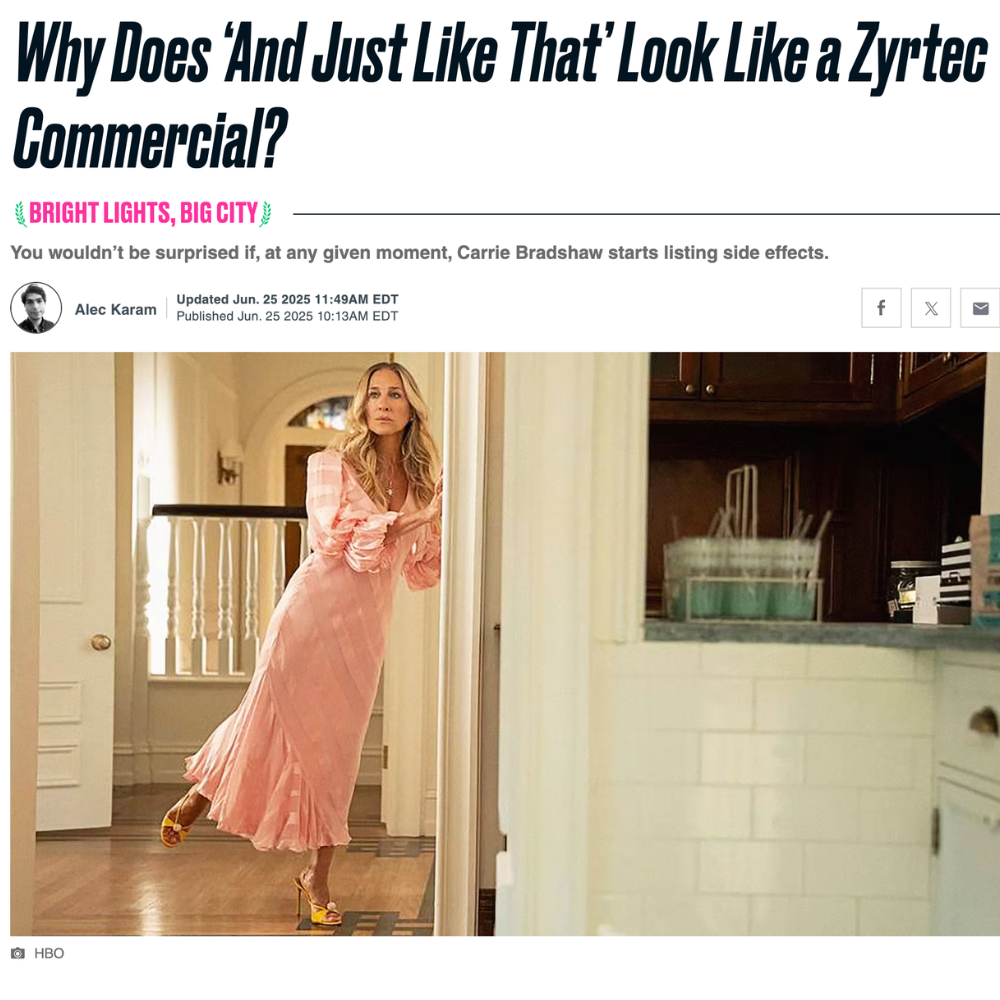The height and width of the screenshot is (1000, 1000).
Task: Click the HBO photo credit text
Action: [49, 953]
